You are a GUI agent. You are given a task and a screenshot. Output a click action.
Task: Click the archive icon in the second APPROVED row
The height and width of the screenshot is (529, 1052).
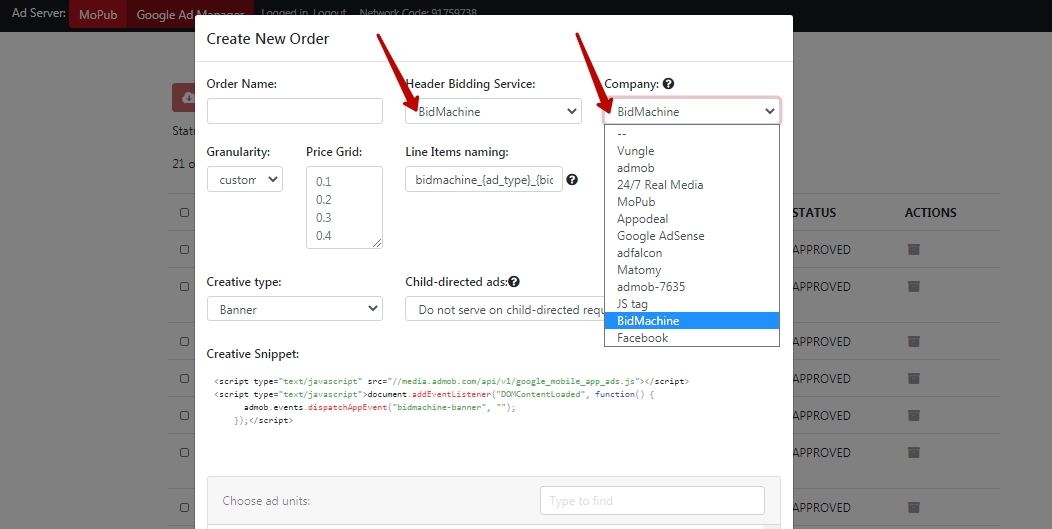[913, 286]
